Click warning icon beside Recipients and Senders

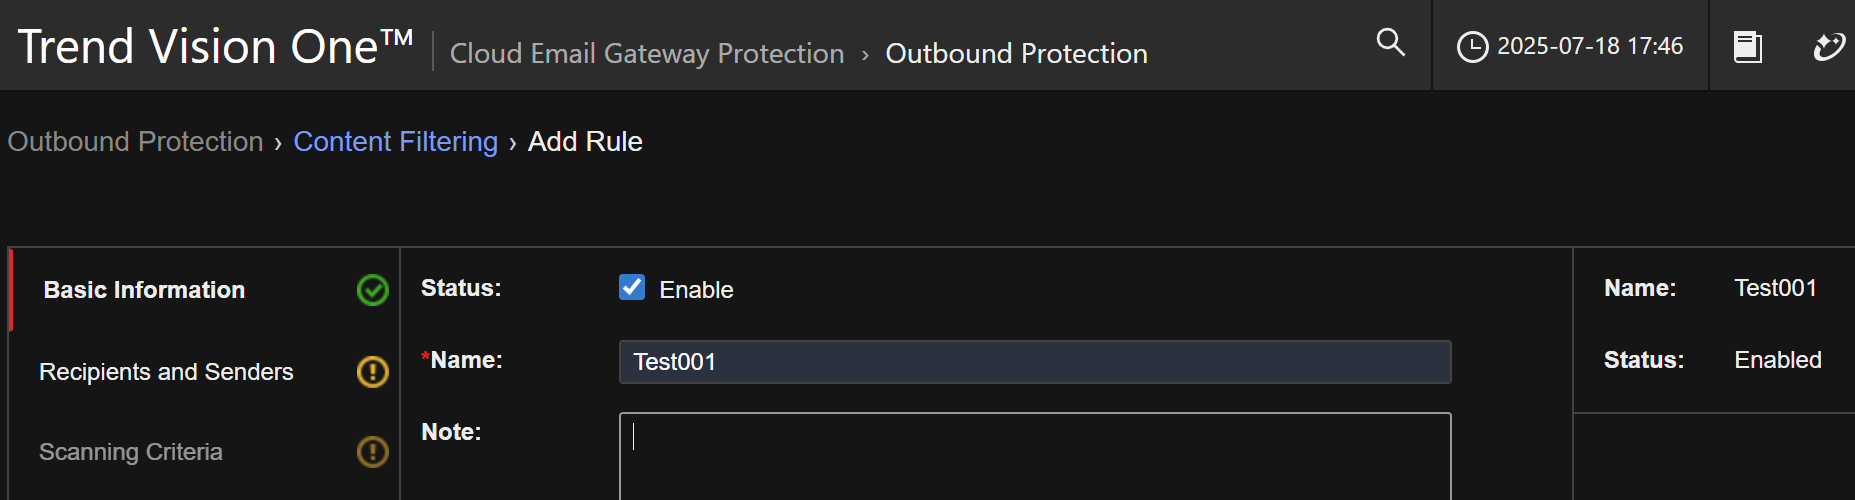pos(373,372)
